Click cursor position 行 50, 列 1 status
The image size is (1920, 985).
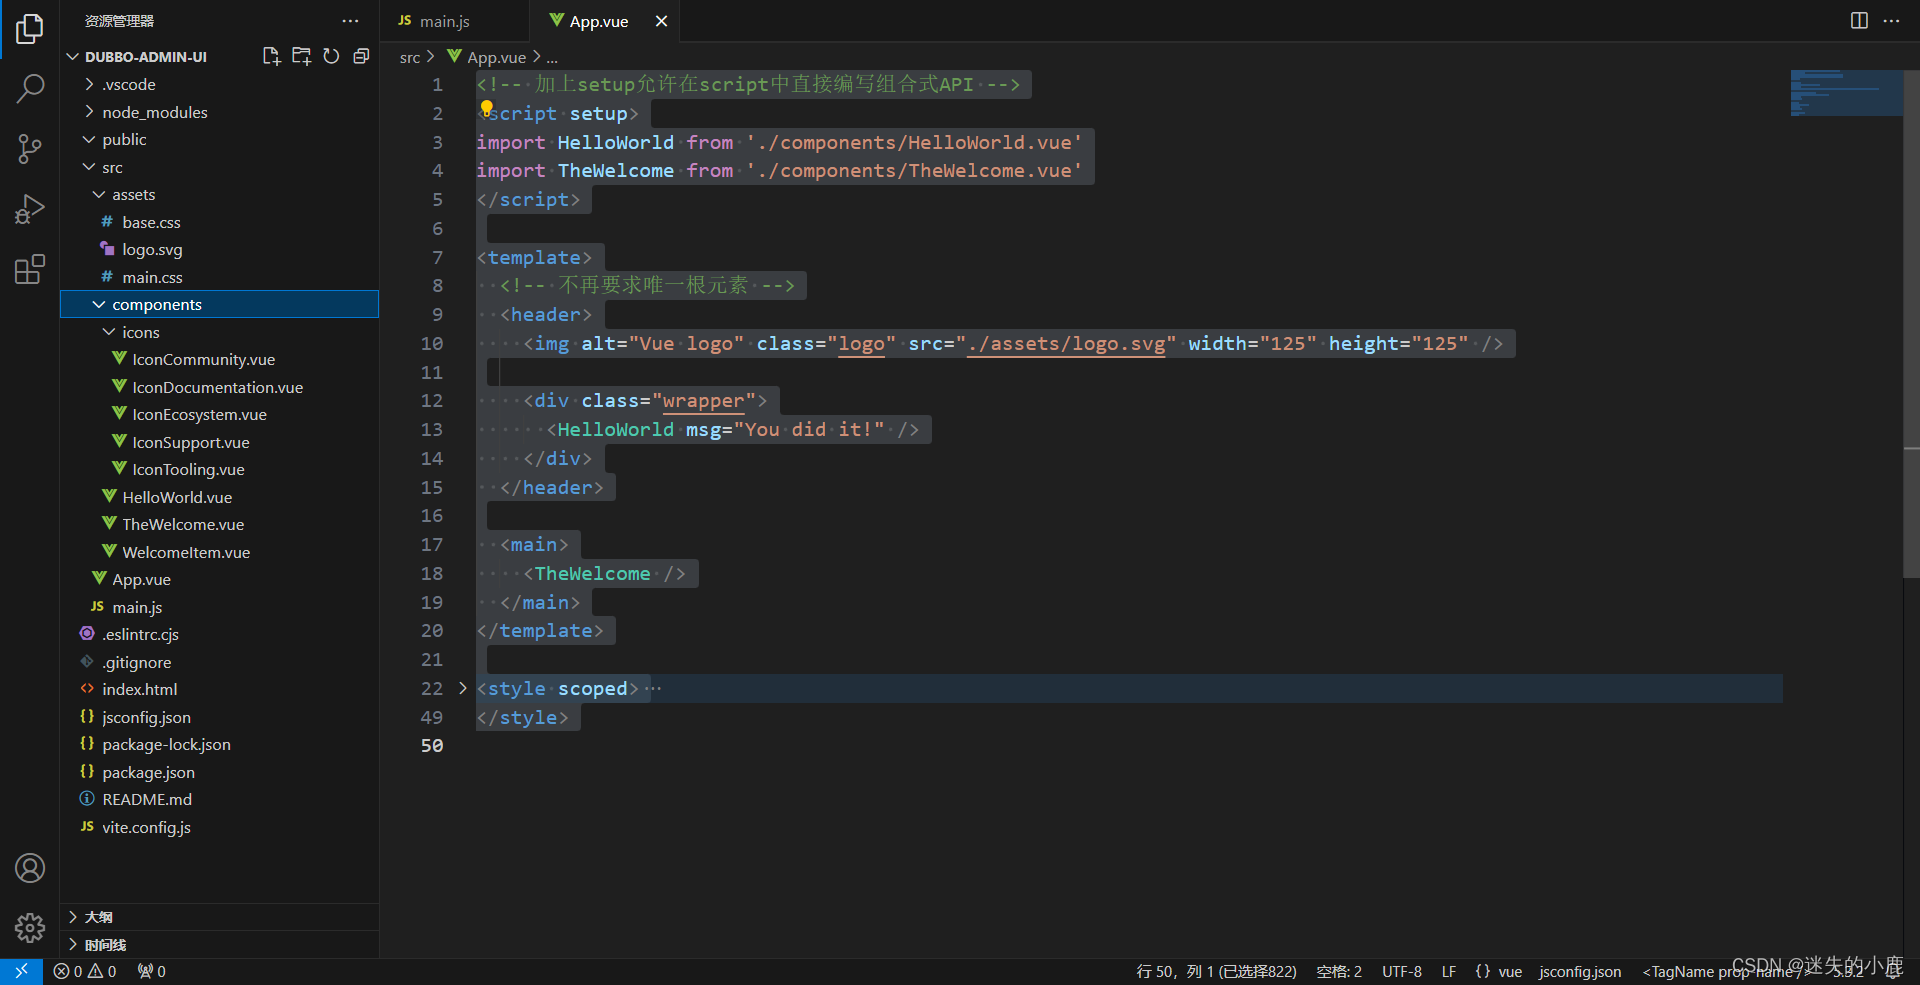1216,971
